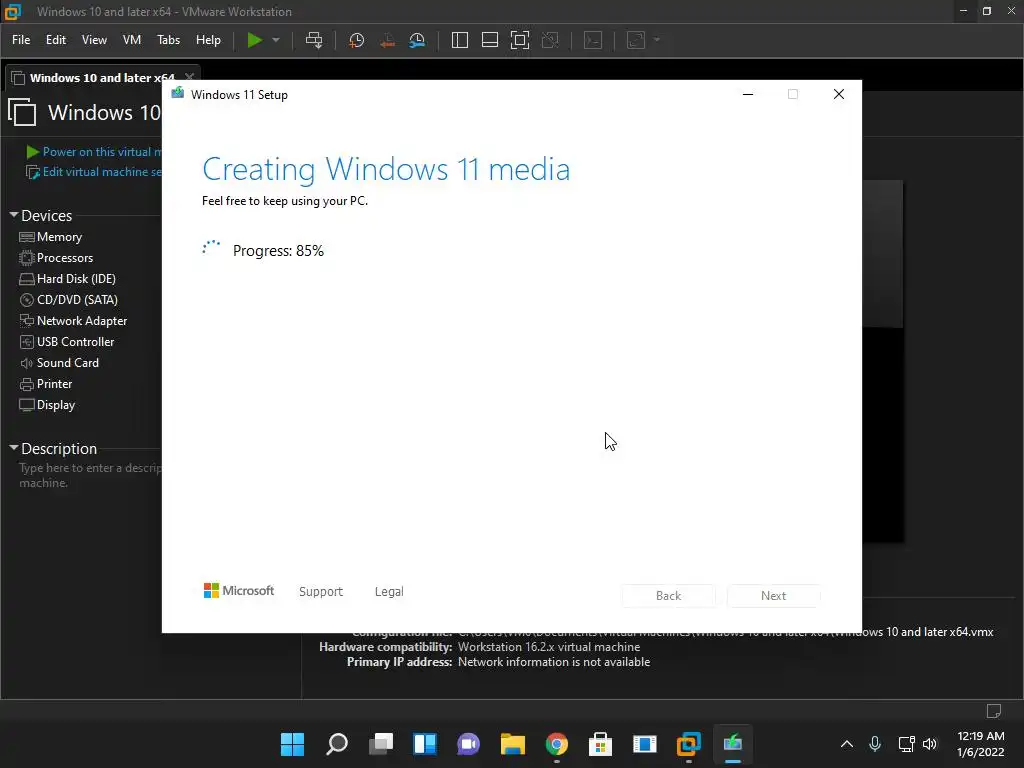Open the File menu

pyautogui.click(x=21, y=40)
